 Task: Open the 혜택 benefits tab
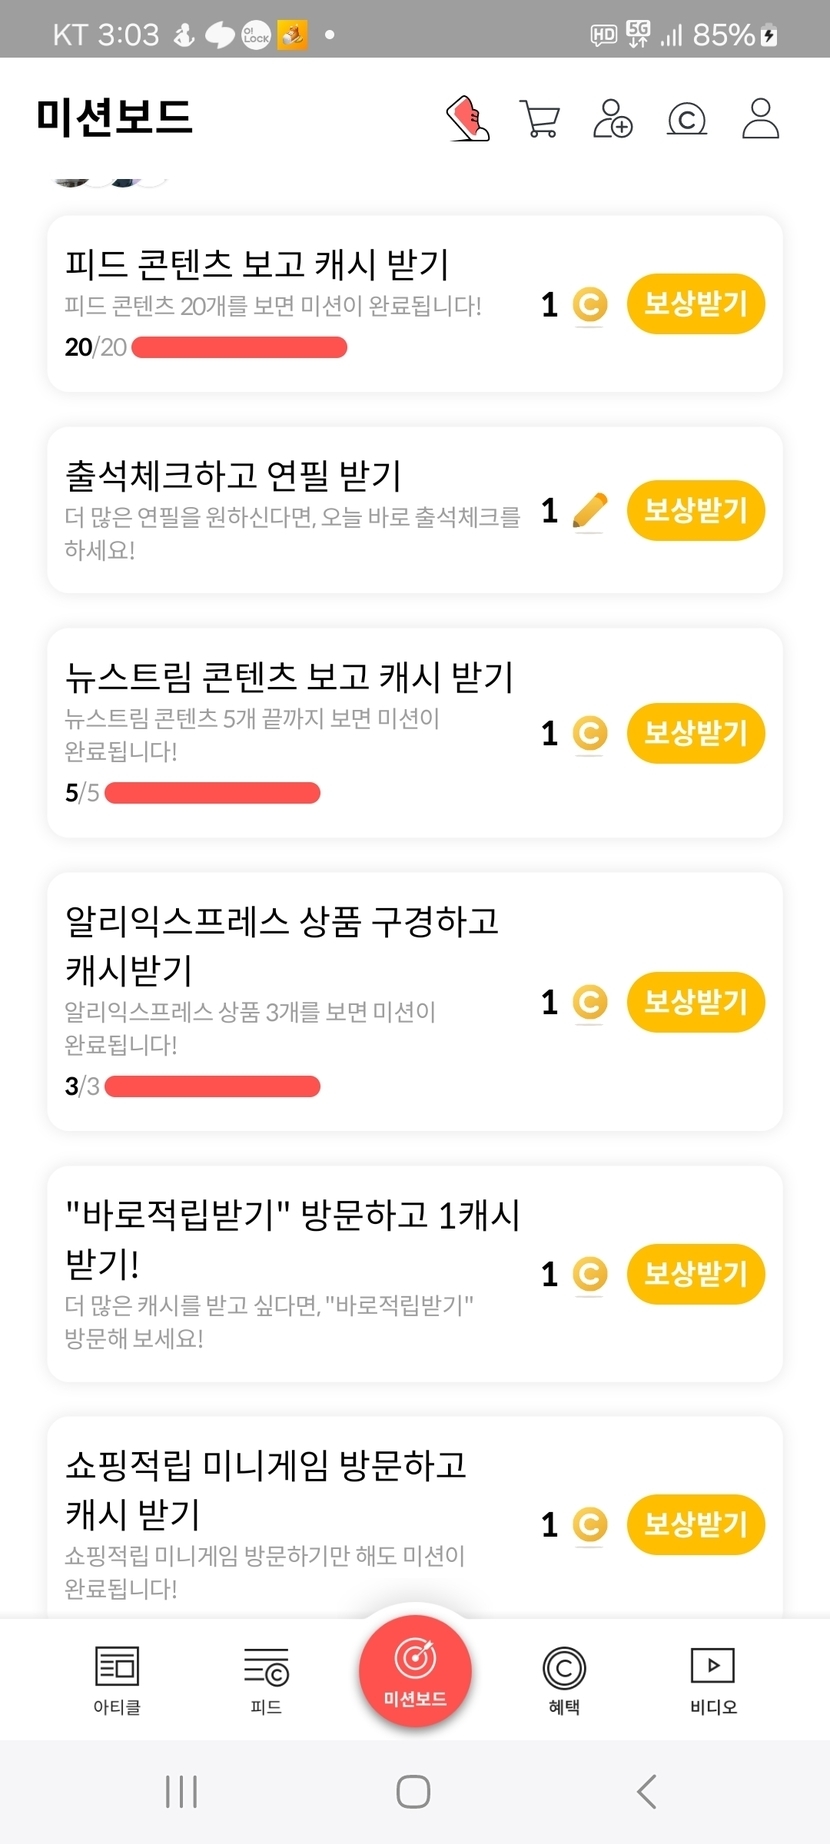click(564, 1680)
